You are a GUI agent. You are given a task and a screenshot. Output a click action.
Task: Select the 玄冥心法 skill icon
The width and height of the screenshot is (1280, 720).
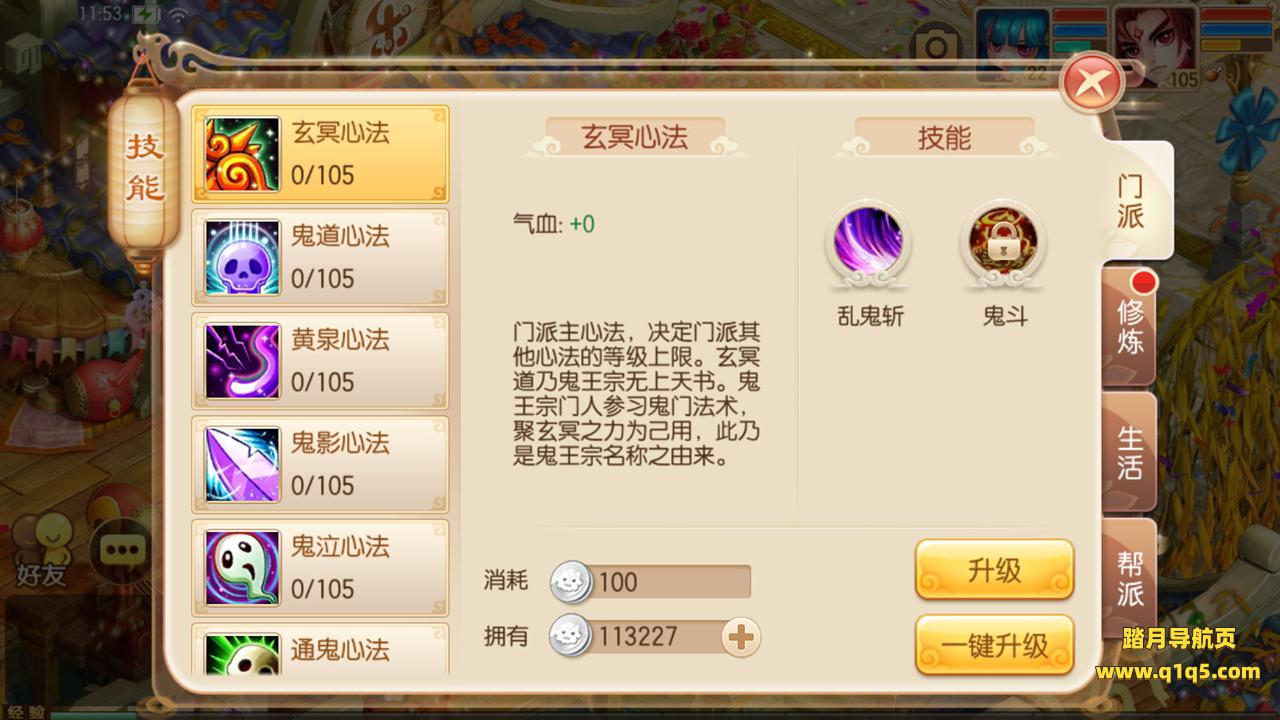click(242, 154)
